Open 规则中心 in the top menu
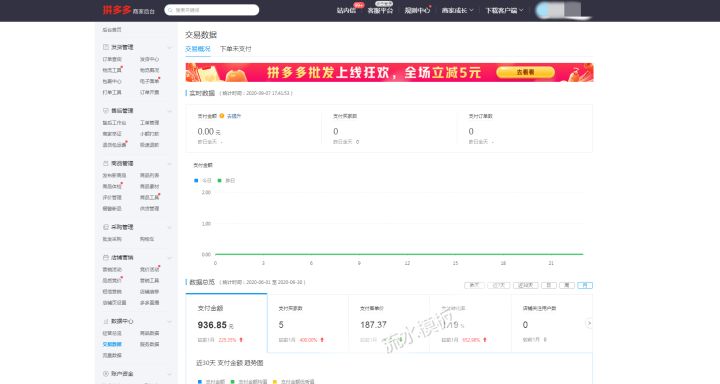This screenshot has height=384, width=720. coord(417,10)
